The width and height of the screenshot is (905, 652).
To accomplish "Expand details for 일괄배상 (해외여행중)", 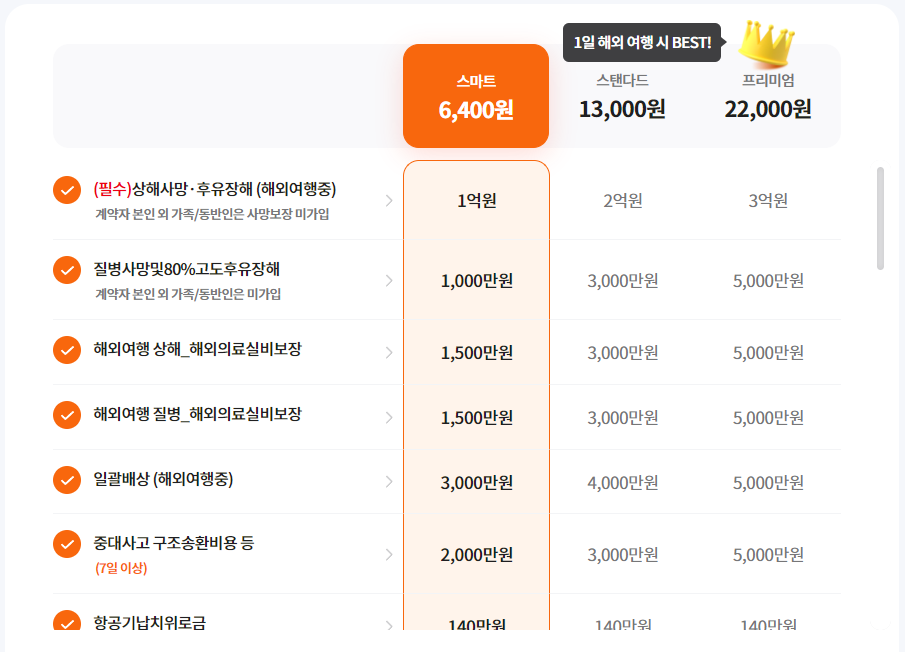I will tap(390, 482).
